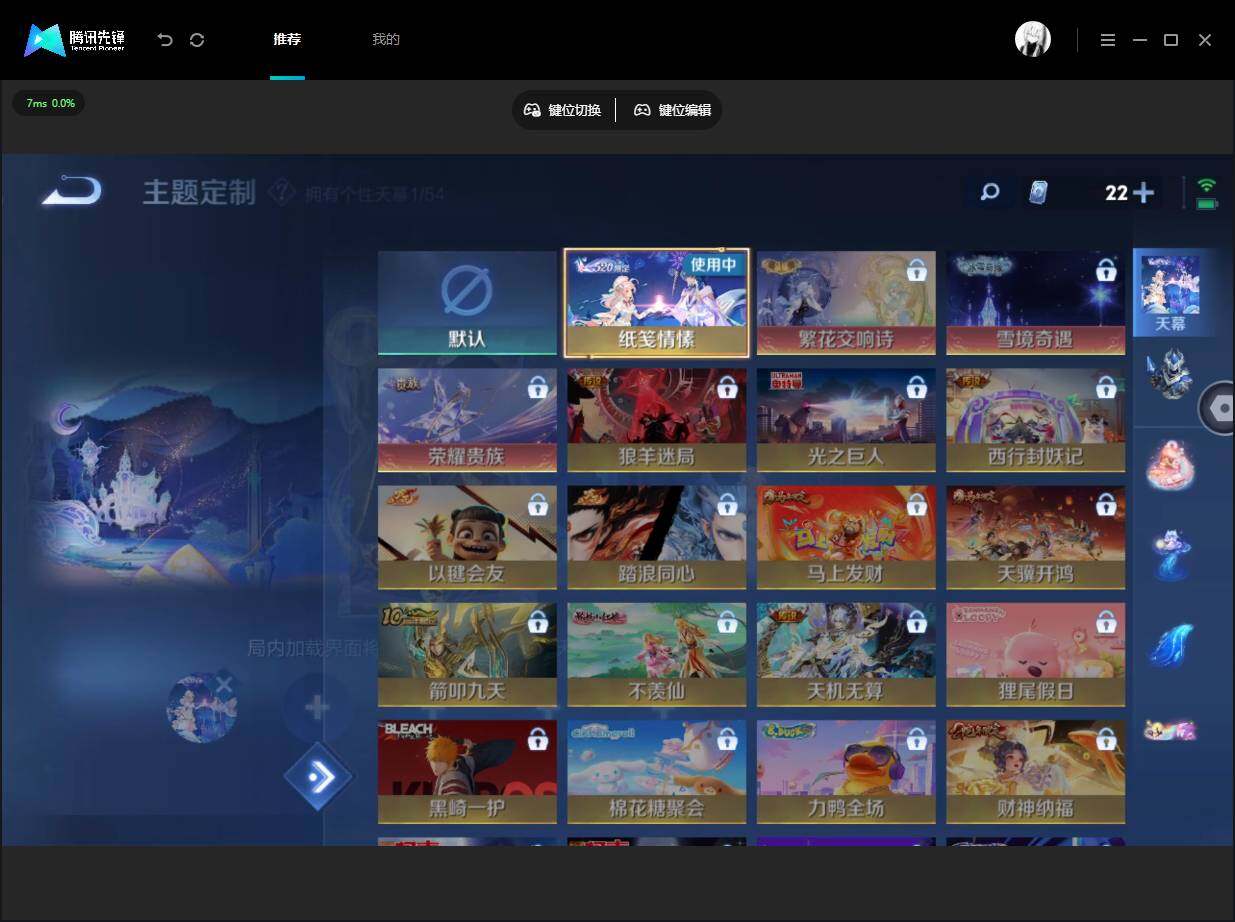Select the 马上发财 theme card

[846, 537]
